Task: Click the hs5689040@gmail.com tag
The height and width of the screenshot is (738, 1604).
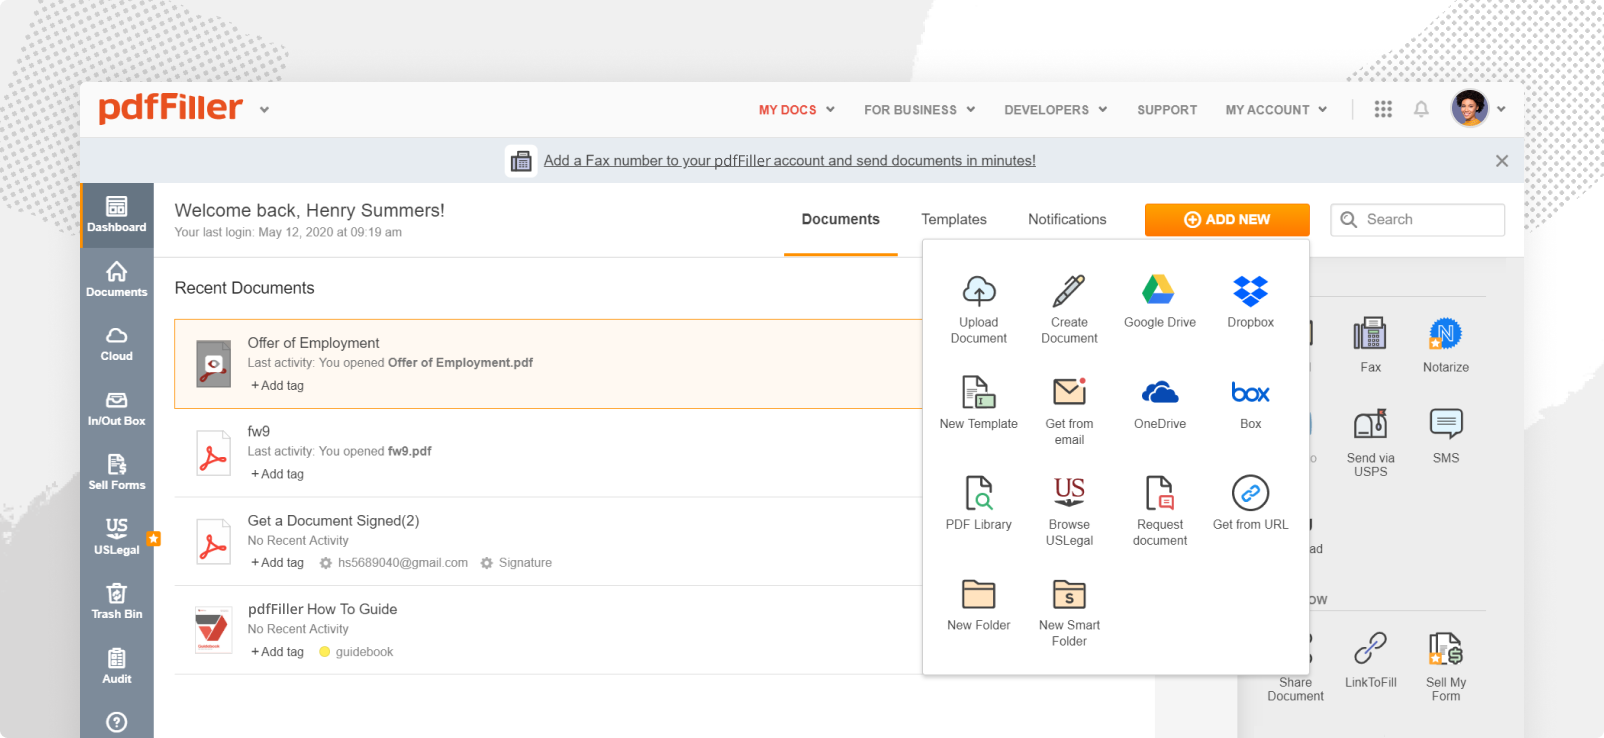Action: tap(393, 563)
